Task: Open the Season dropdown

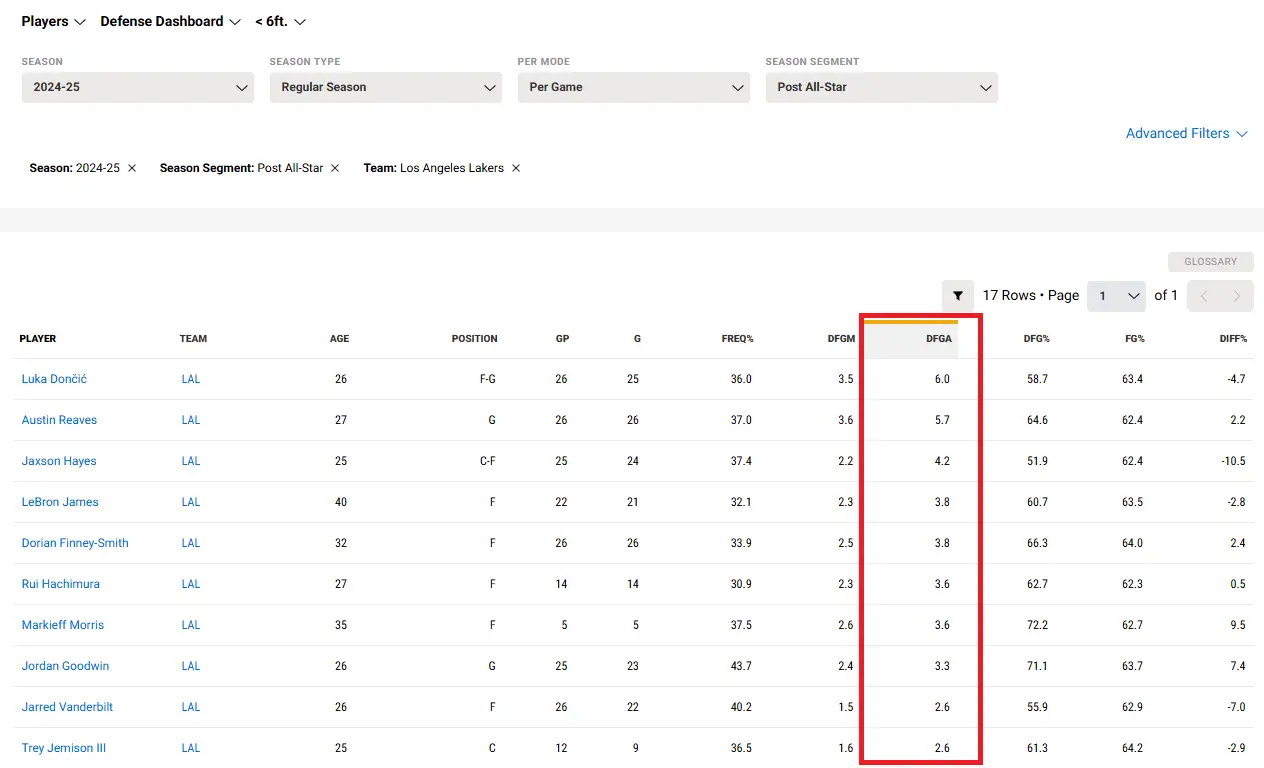Action: [x=138, y=87]
